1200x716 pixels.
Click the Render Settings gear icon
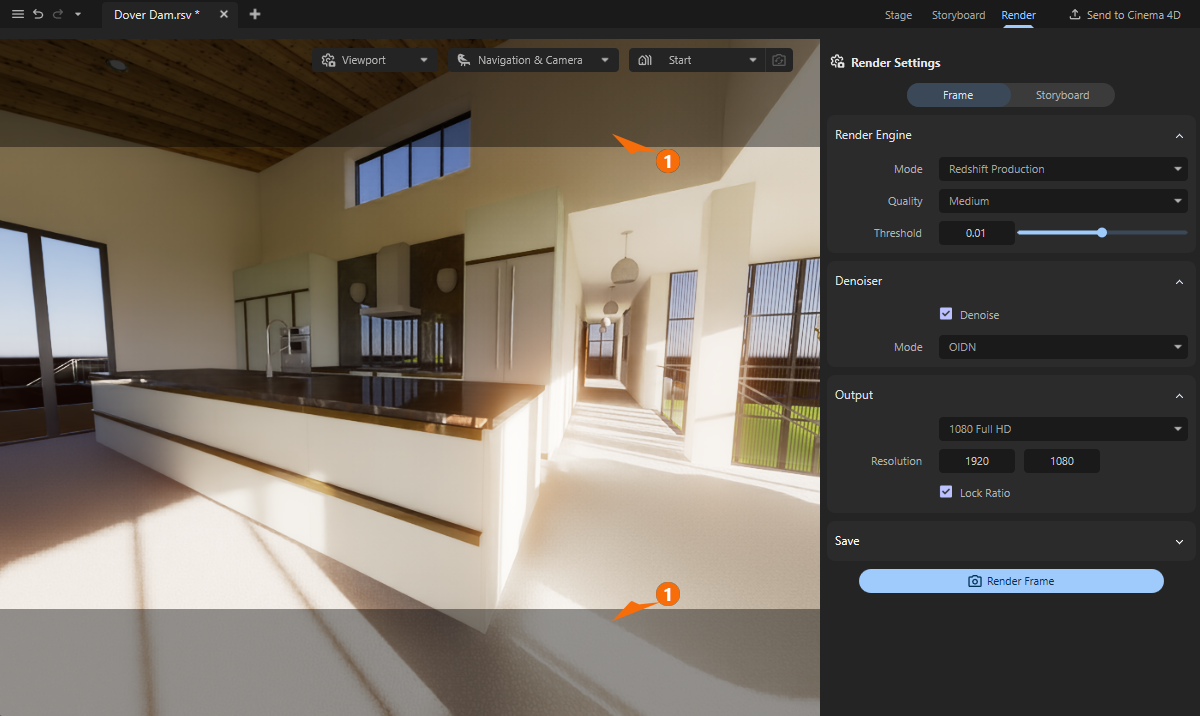pos(836,62)
